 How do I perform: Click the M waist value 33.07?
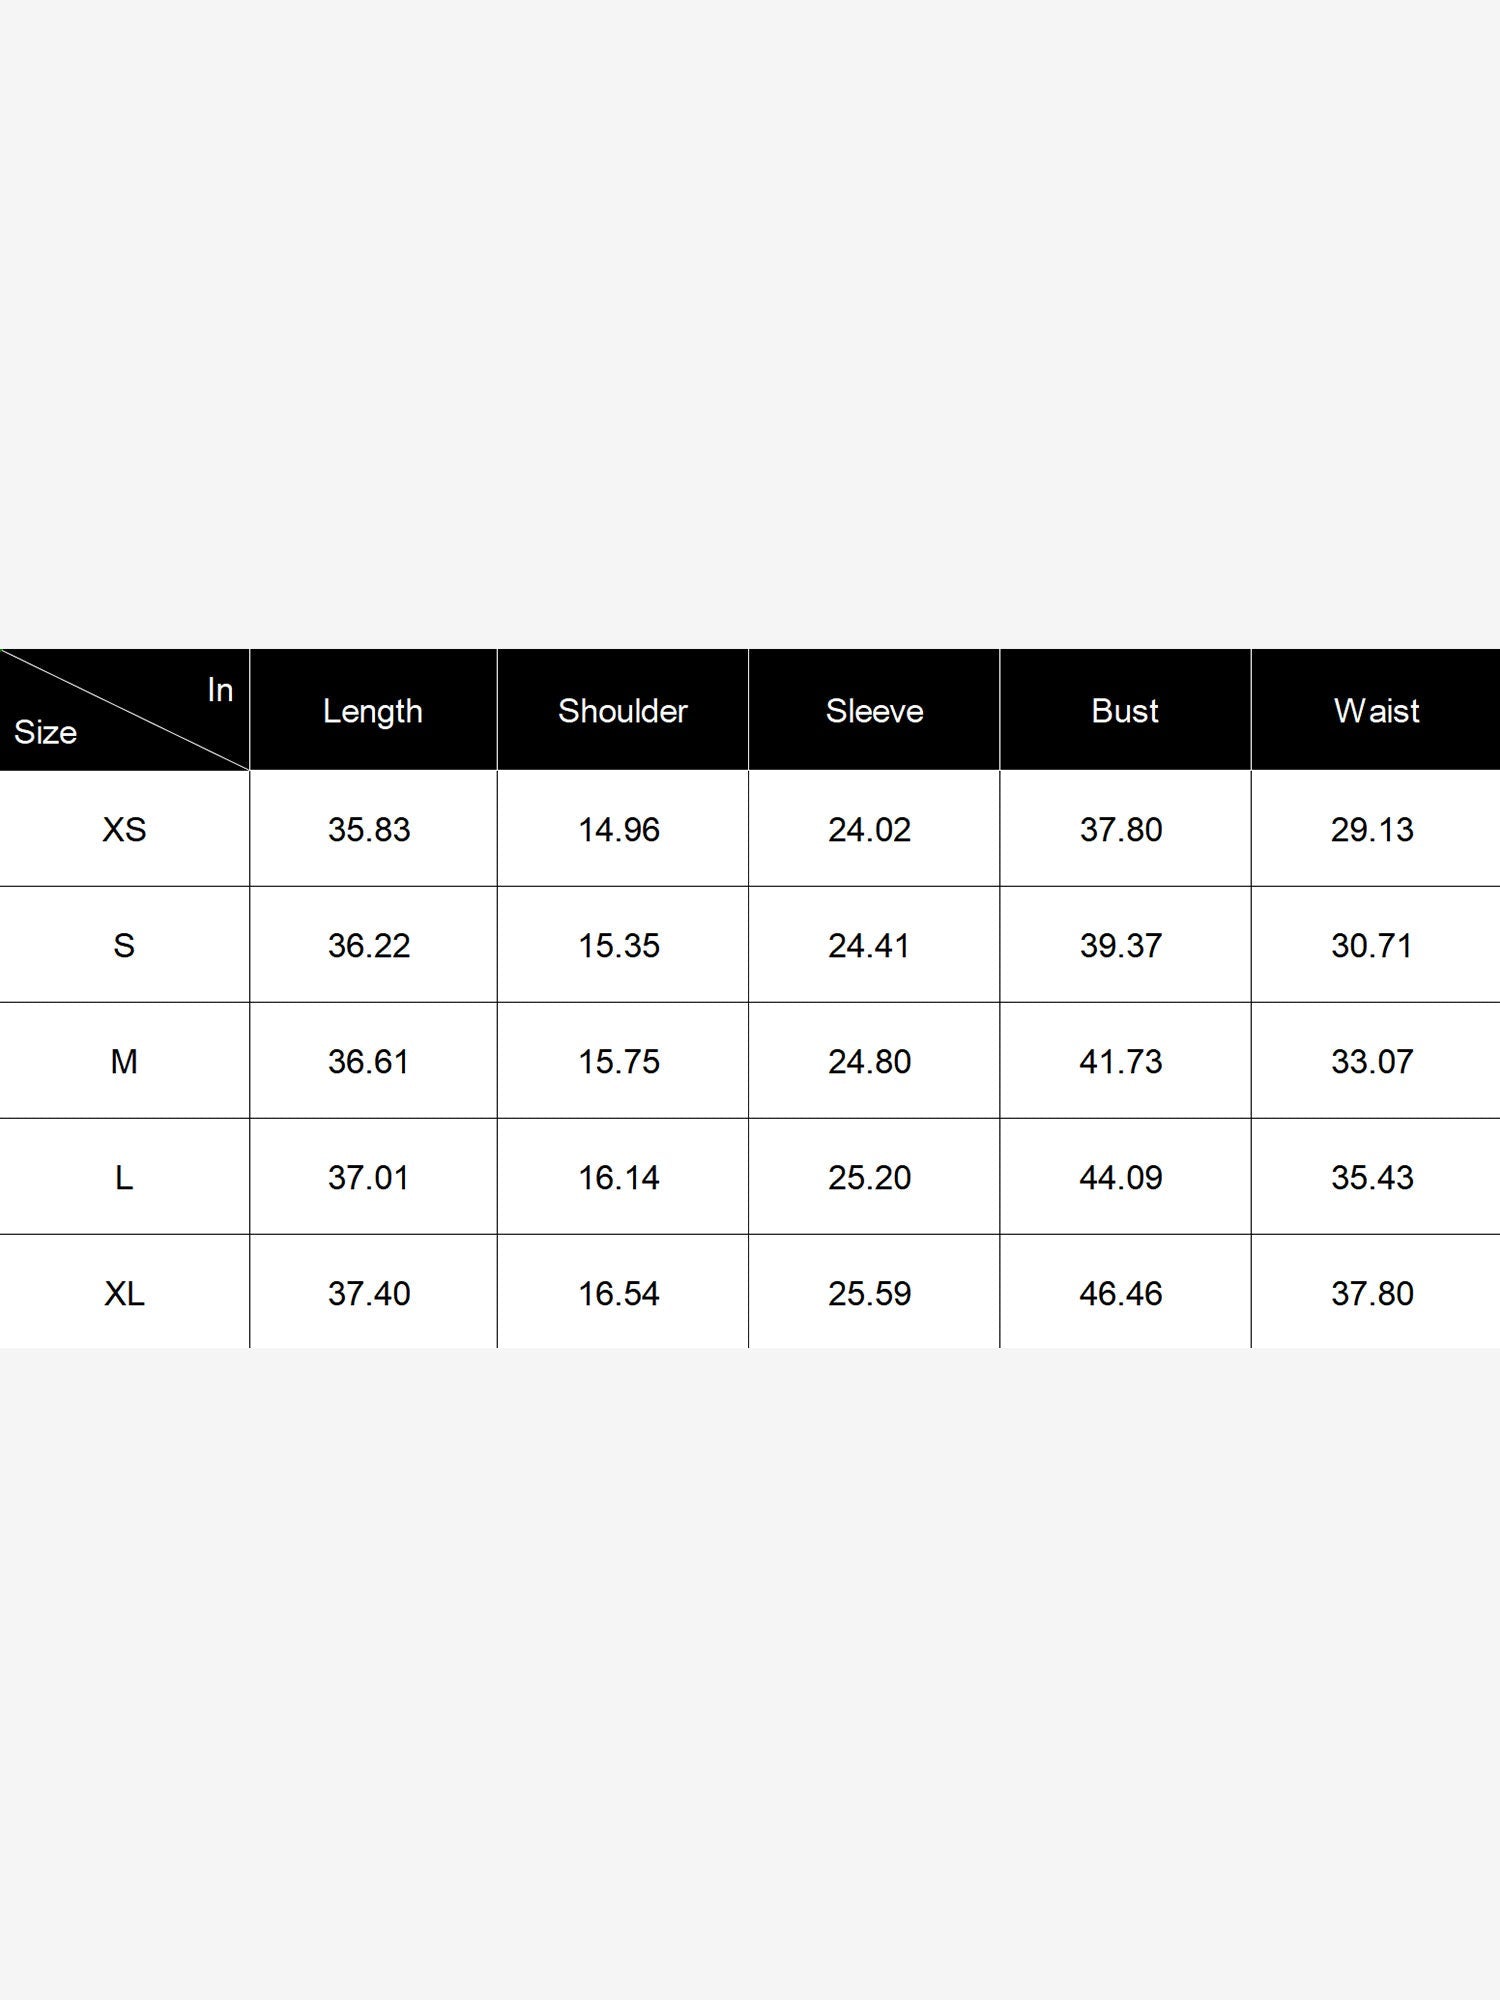1372,1061
